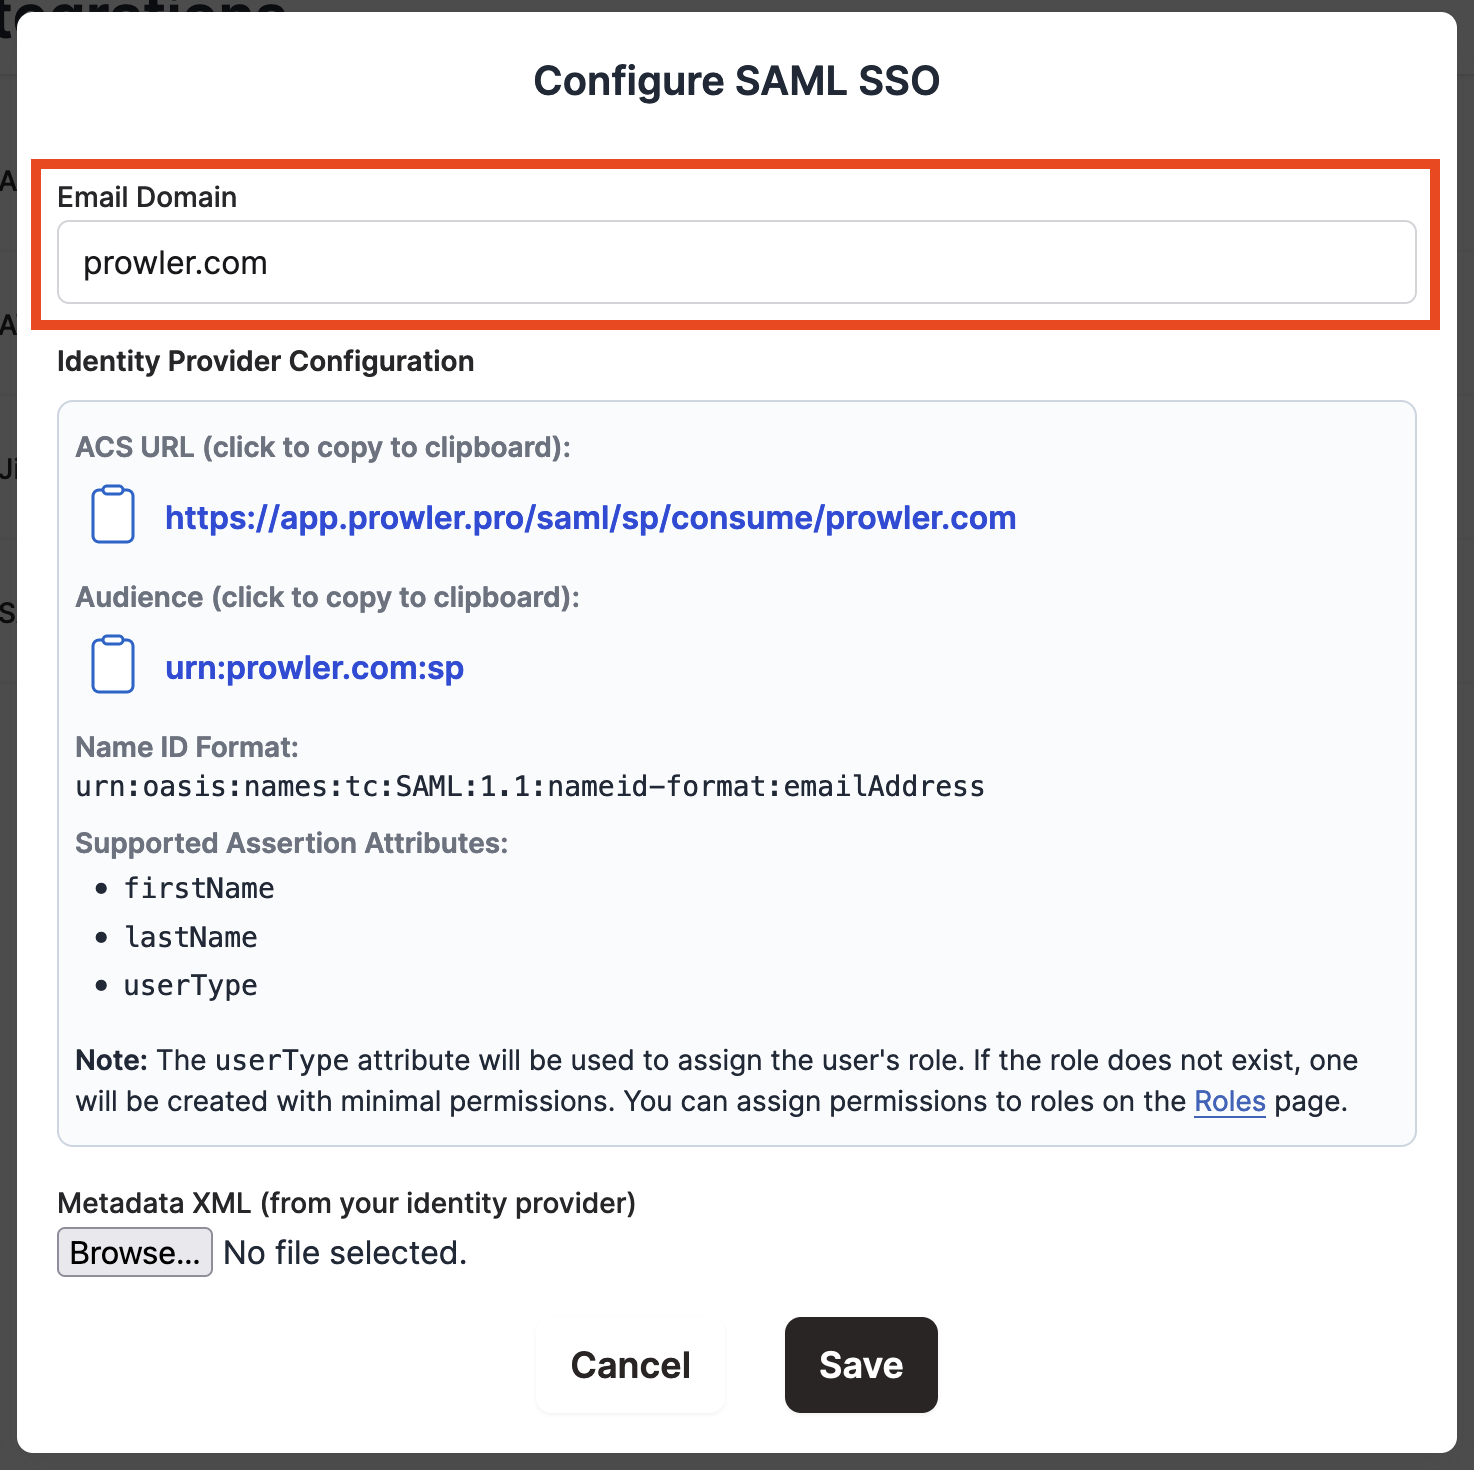Image resolution: width=1474 pixels, height=1470 pixels.
Task: Cancel the SAML SSO configuration
Action: (x=630, y=1365)
